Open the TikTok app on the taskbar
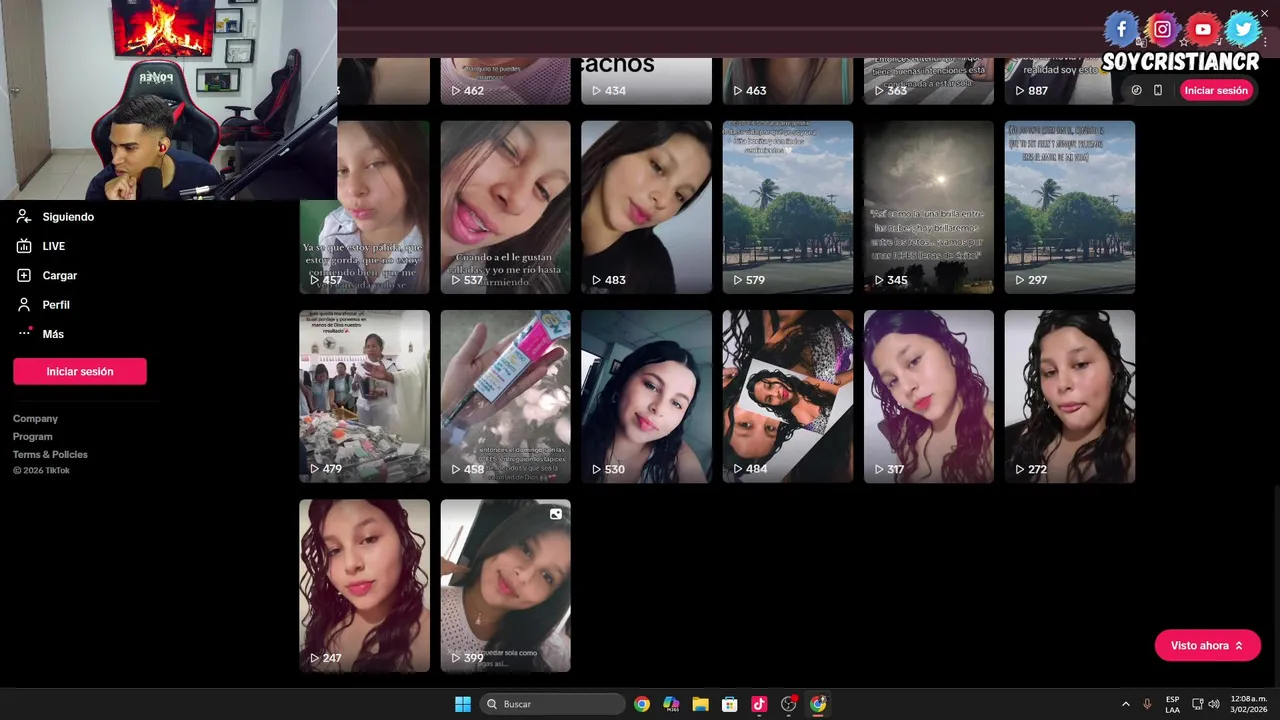This screenshot has height=720, width=1280. 759,704
